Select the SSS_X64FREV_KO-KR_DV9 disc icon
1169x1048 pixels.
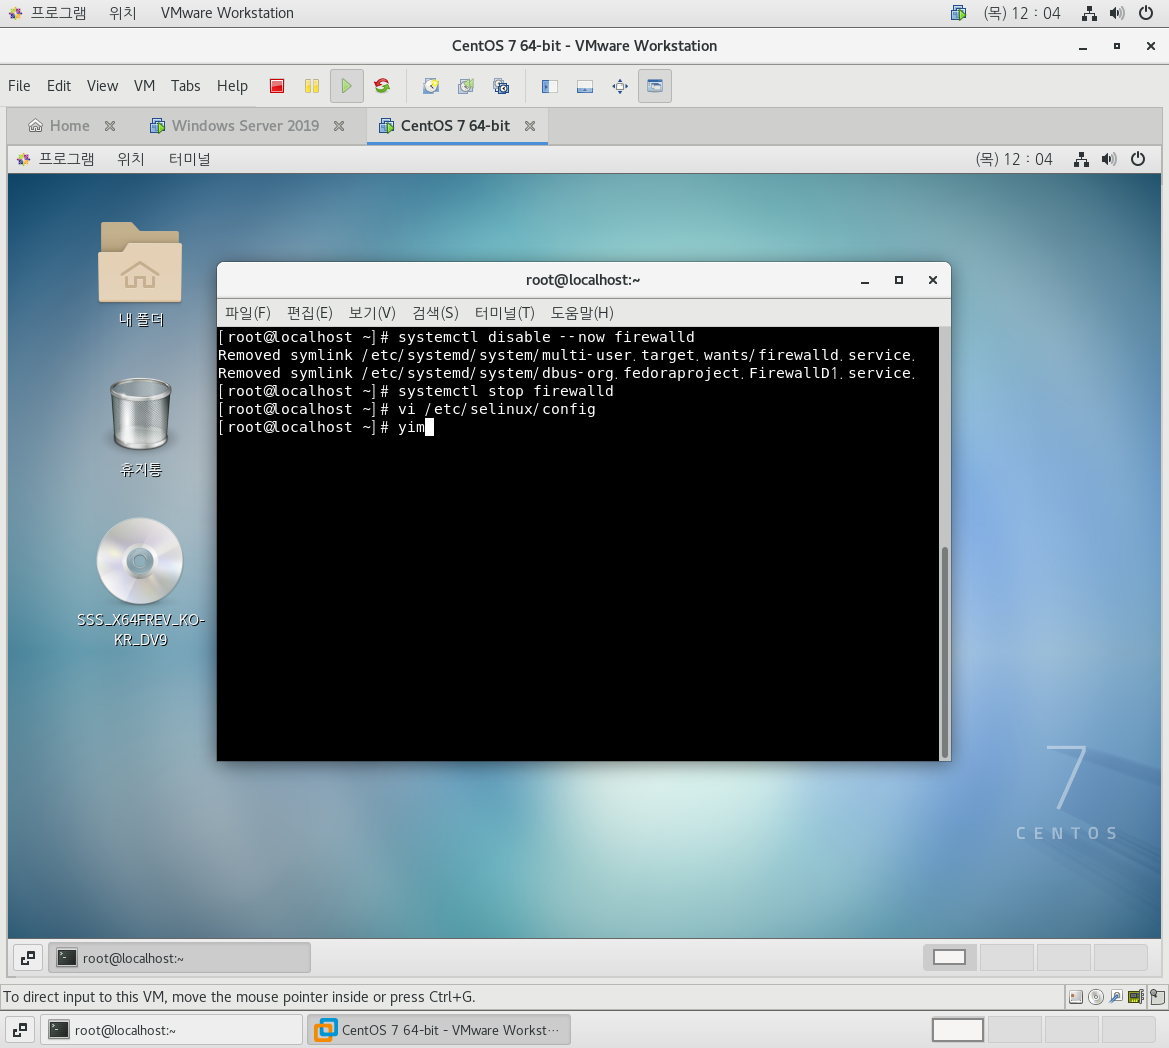[x=140, y=583]
